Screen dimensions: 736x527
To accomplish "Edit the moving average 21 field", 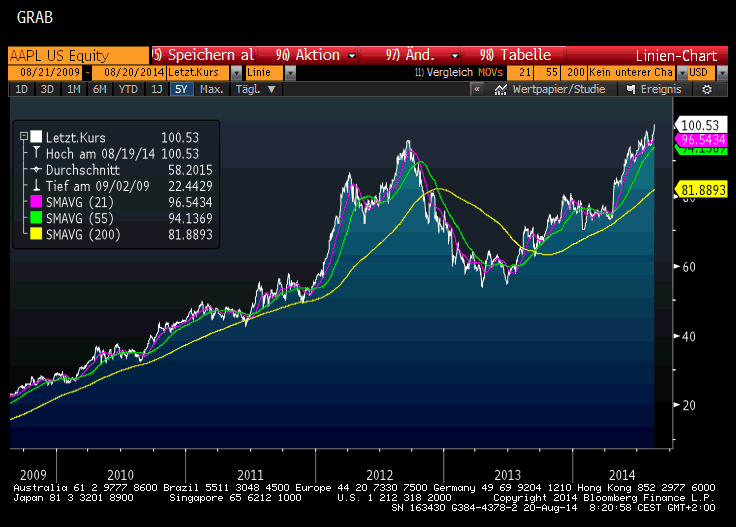I will [520, 73].
